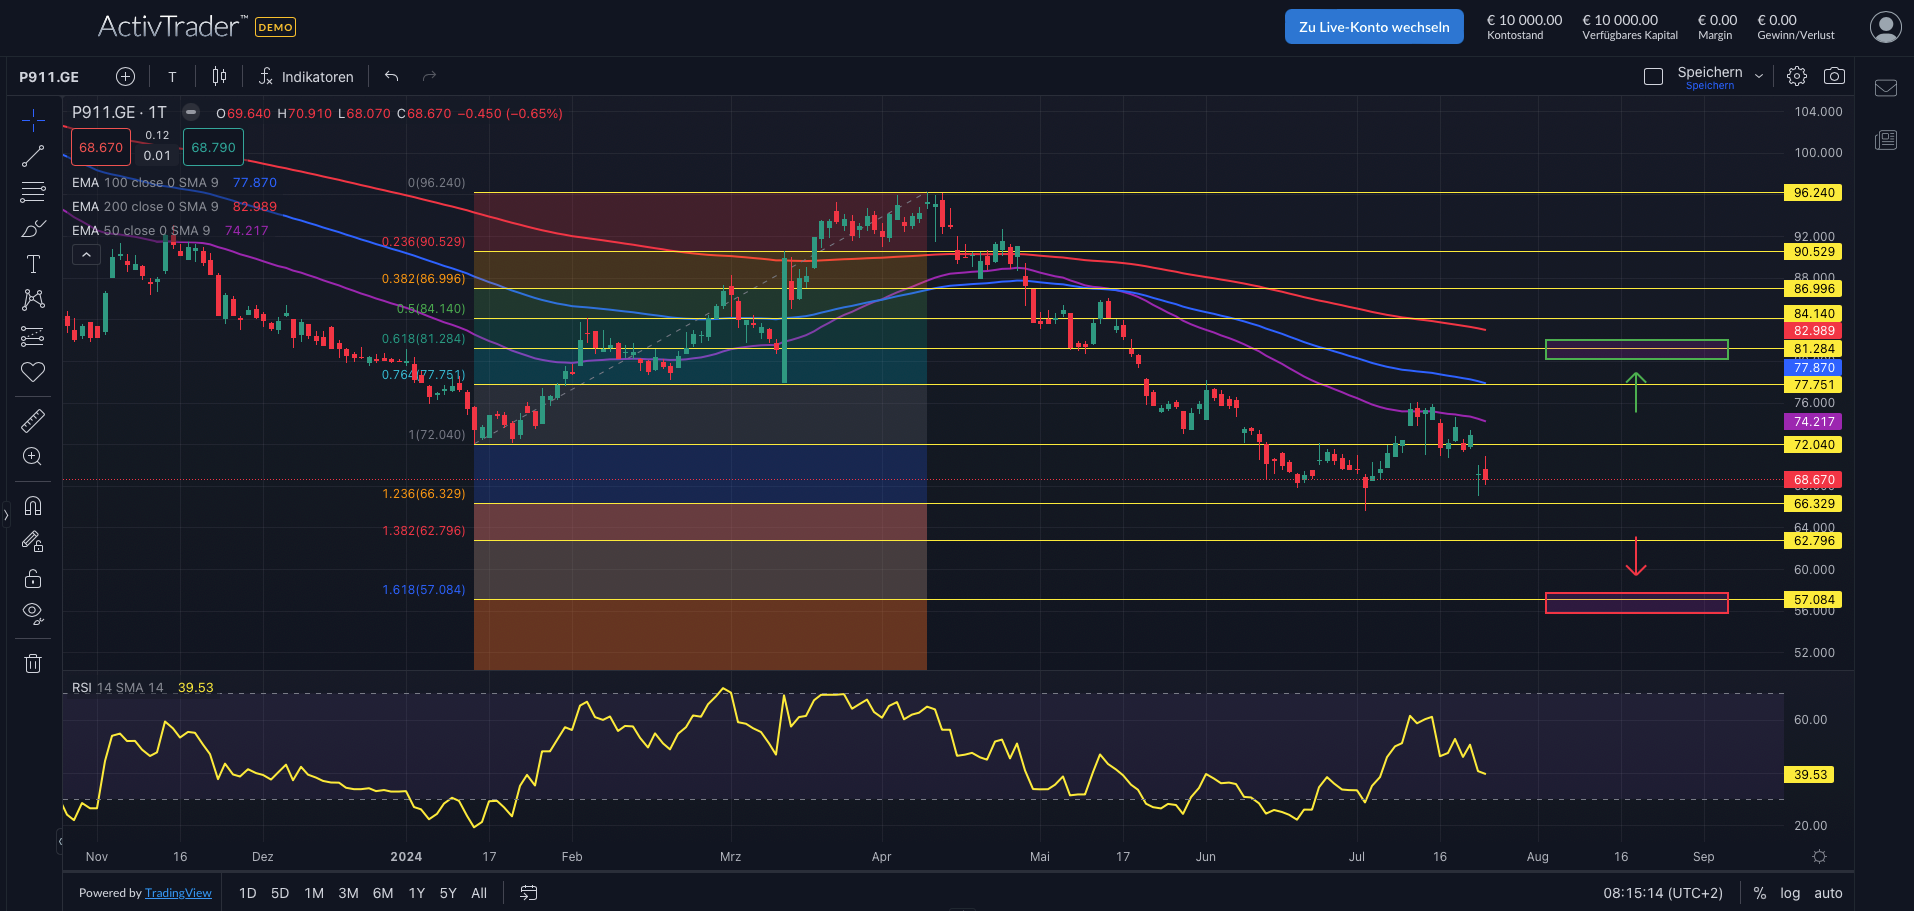The width and height of the screenshot is (1914, 911).
Task: Take a chart snapshot with camera icon
Action: [x=1834, y=76]
